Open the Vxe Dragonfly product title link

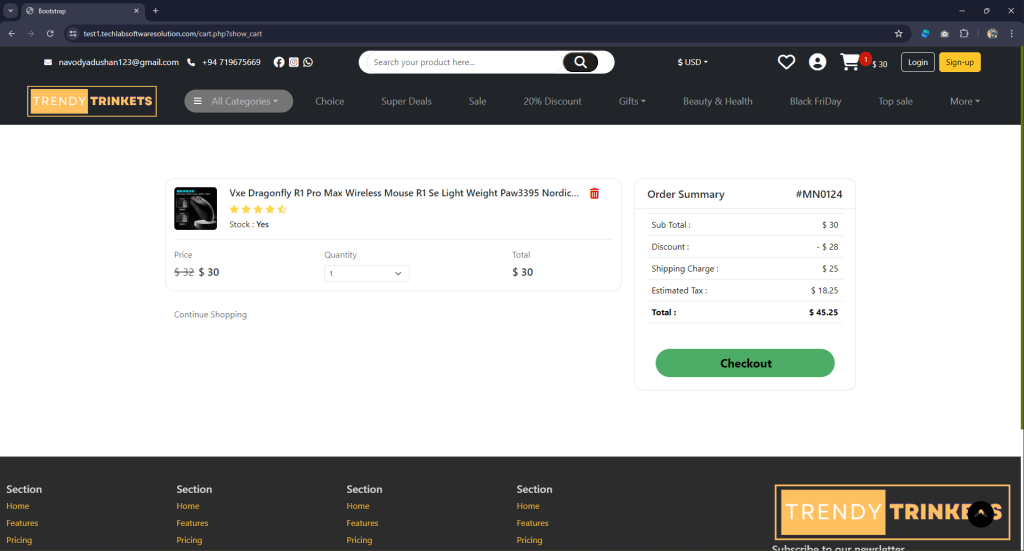tap(404, 193)
